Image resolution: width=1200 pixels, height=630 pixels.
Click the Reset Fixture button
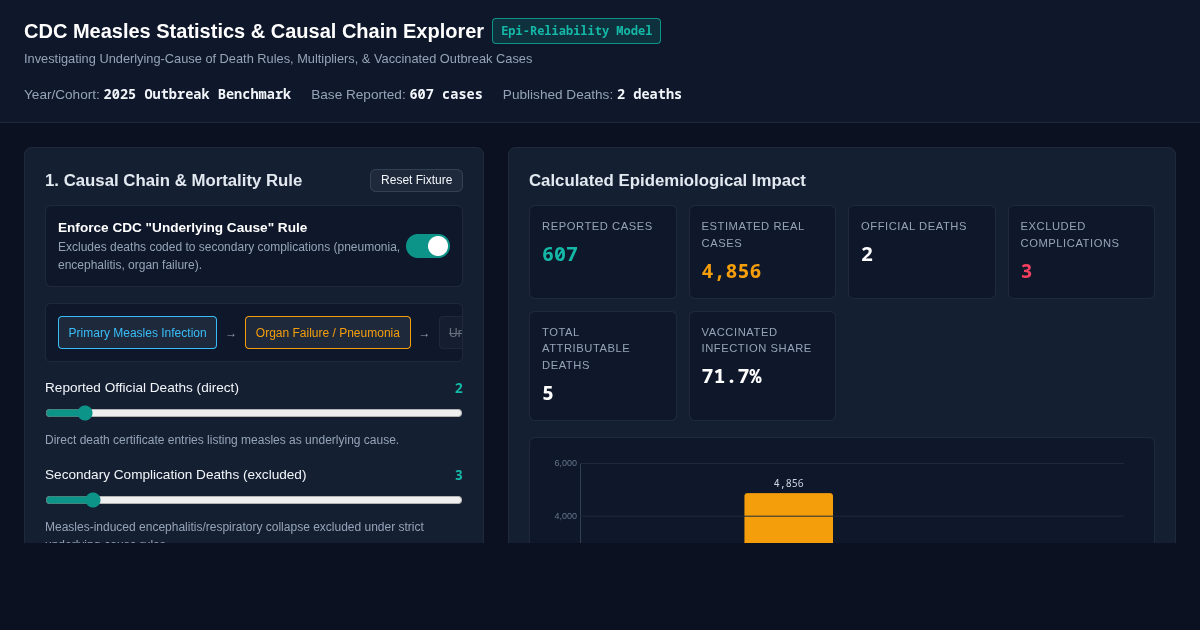click(x=416, y=180)
